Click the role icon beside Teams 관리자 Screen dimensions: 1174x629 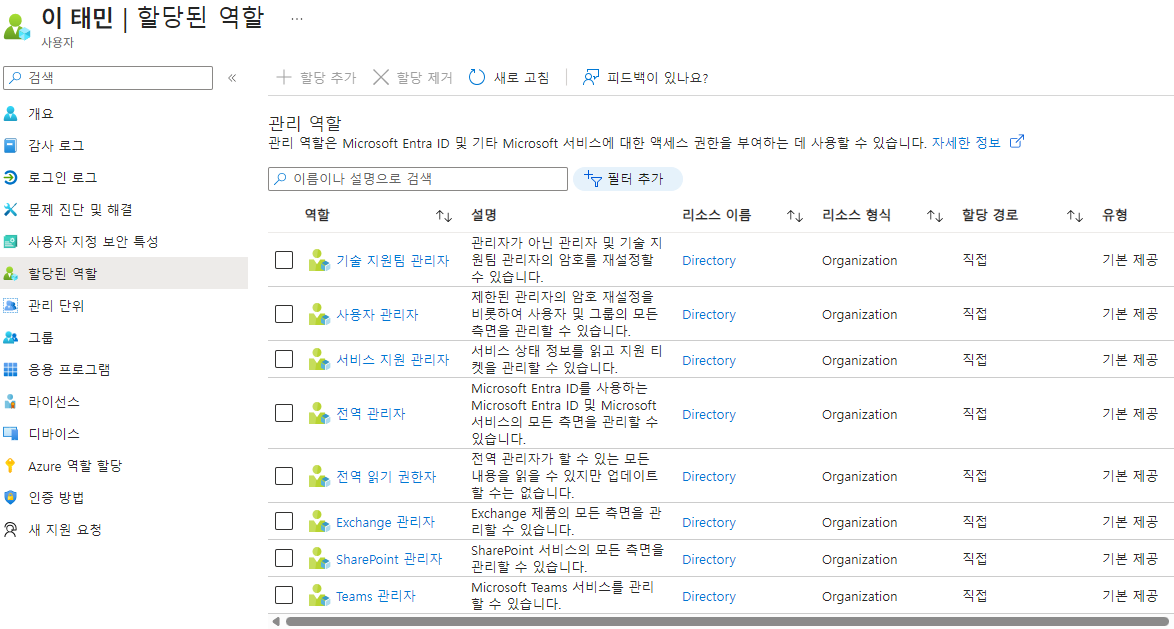320,596
